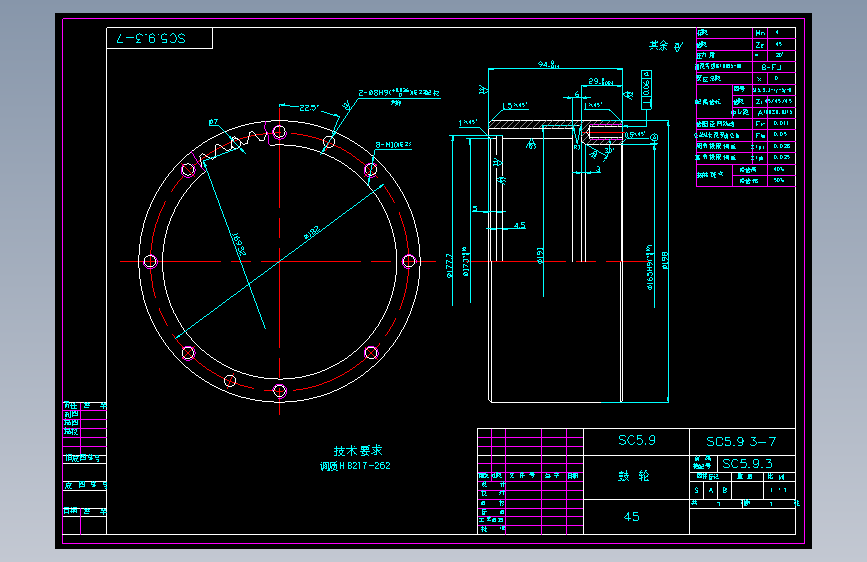Select the '8-FJ' cell in gear table

pyautogui.click(x=771, y=67)
